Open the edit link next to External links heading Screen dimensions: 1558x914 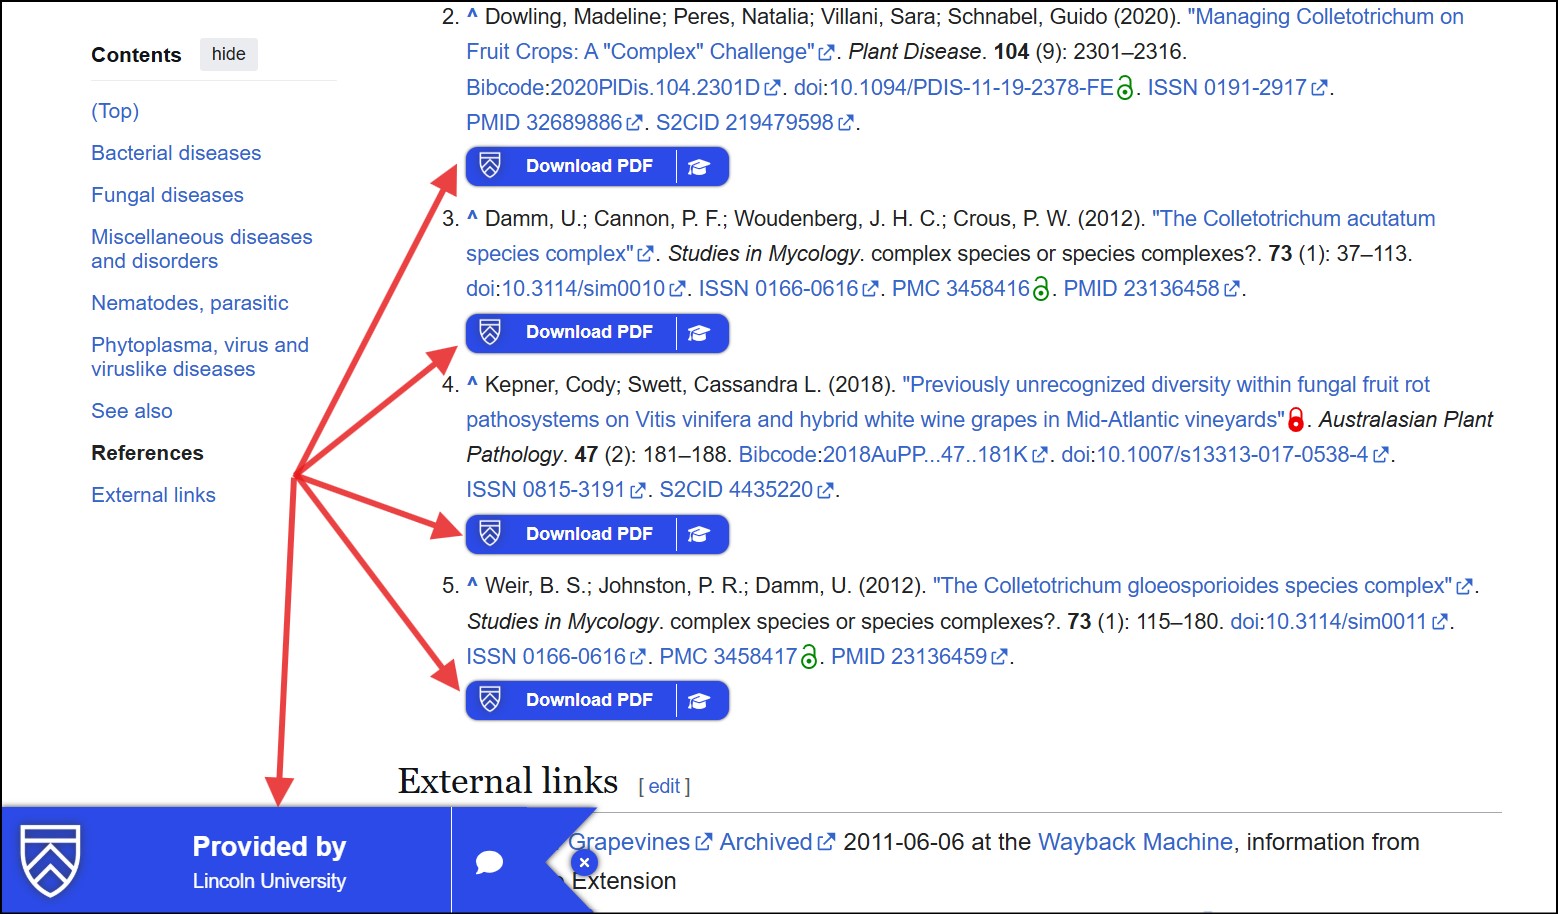664,786
